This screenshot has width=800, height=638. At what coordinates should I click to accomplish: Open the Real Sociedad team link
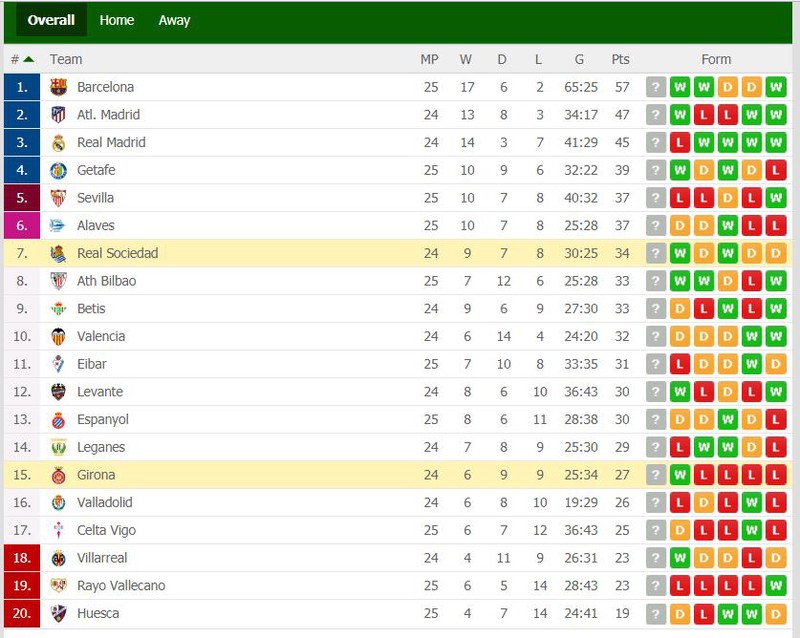point(117,254)
